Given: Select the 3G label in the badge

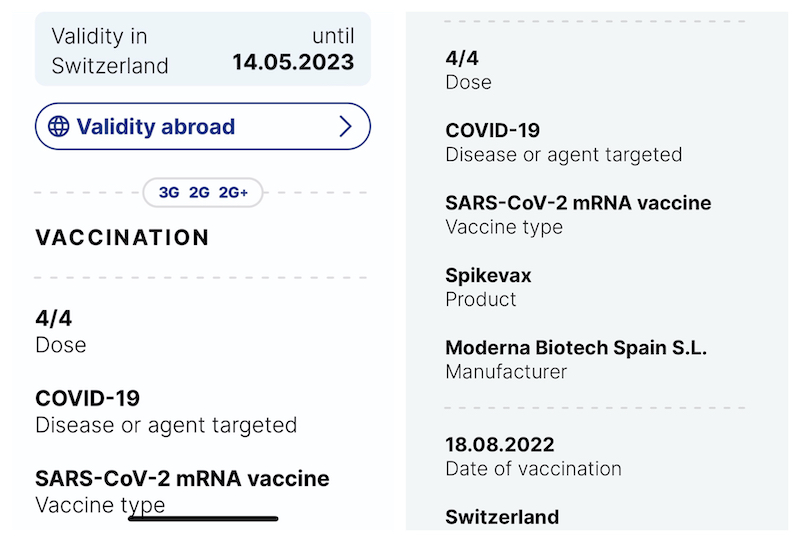Looking at the screenshot, I should pos(169,192).
